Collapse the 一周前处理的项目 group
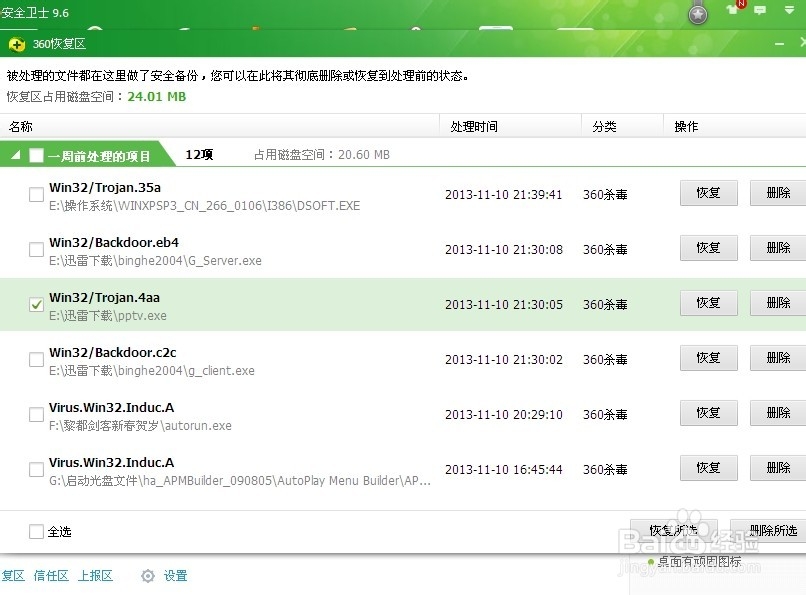Screen dimensions: 806x595 pyautogui.click(x=16, y=155)
